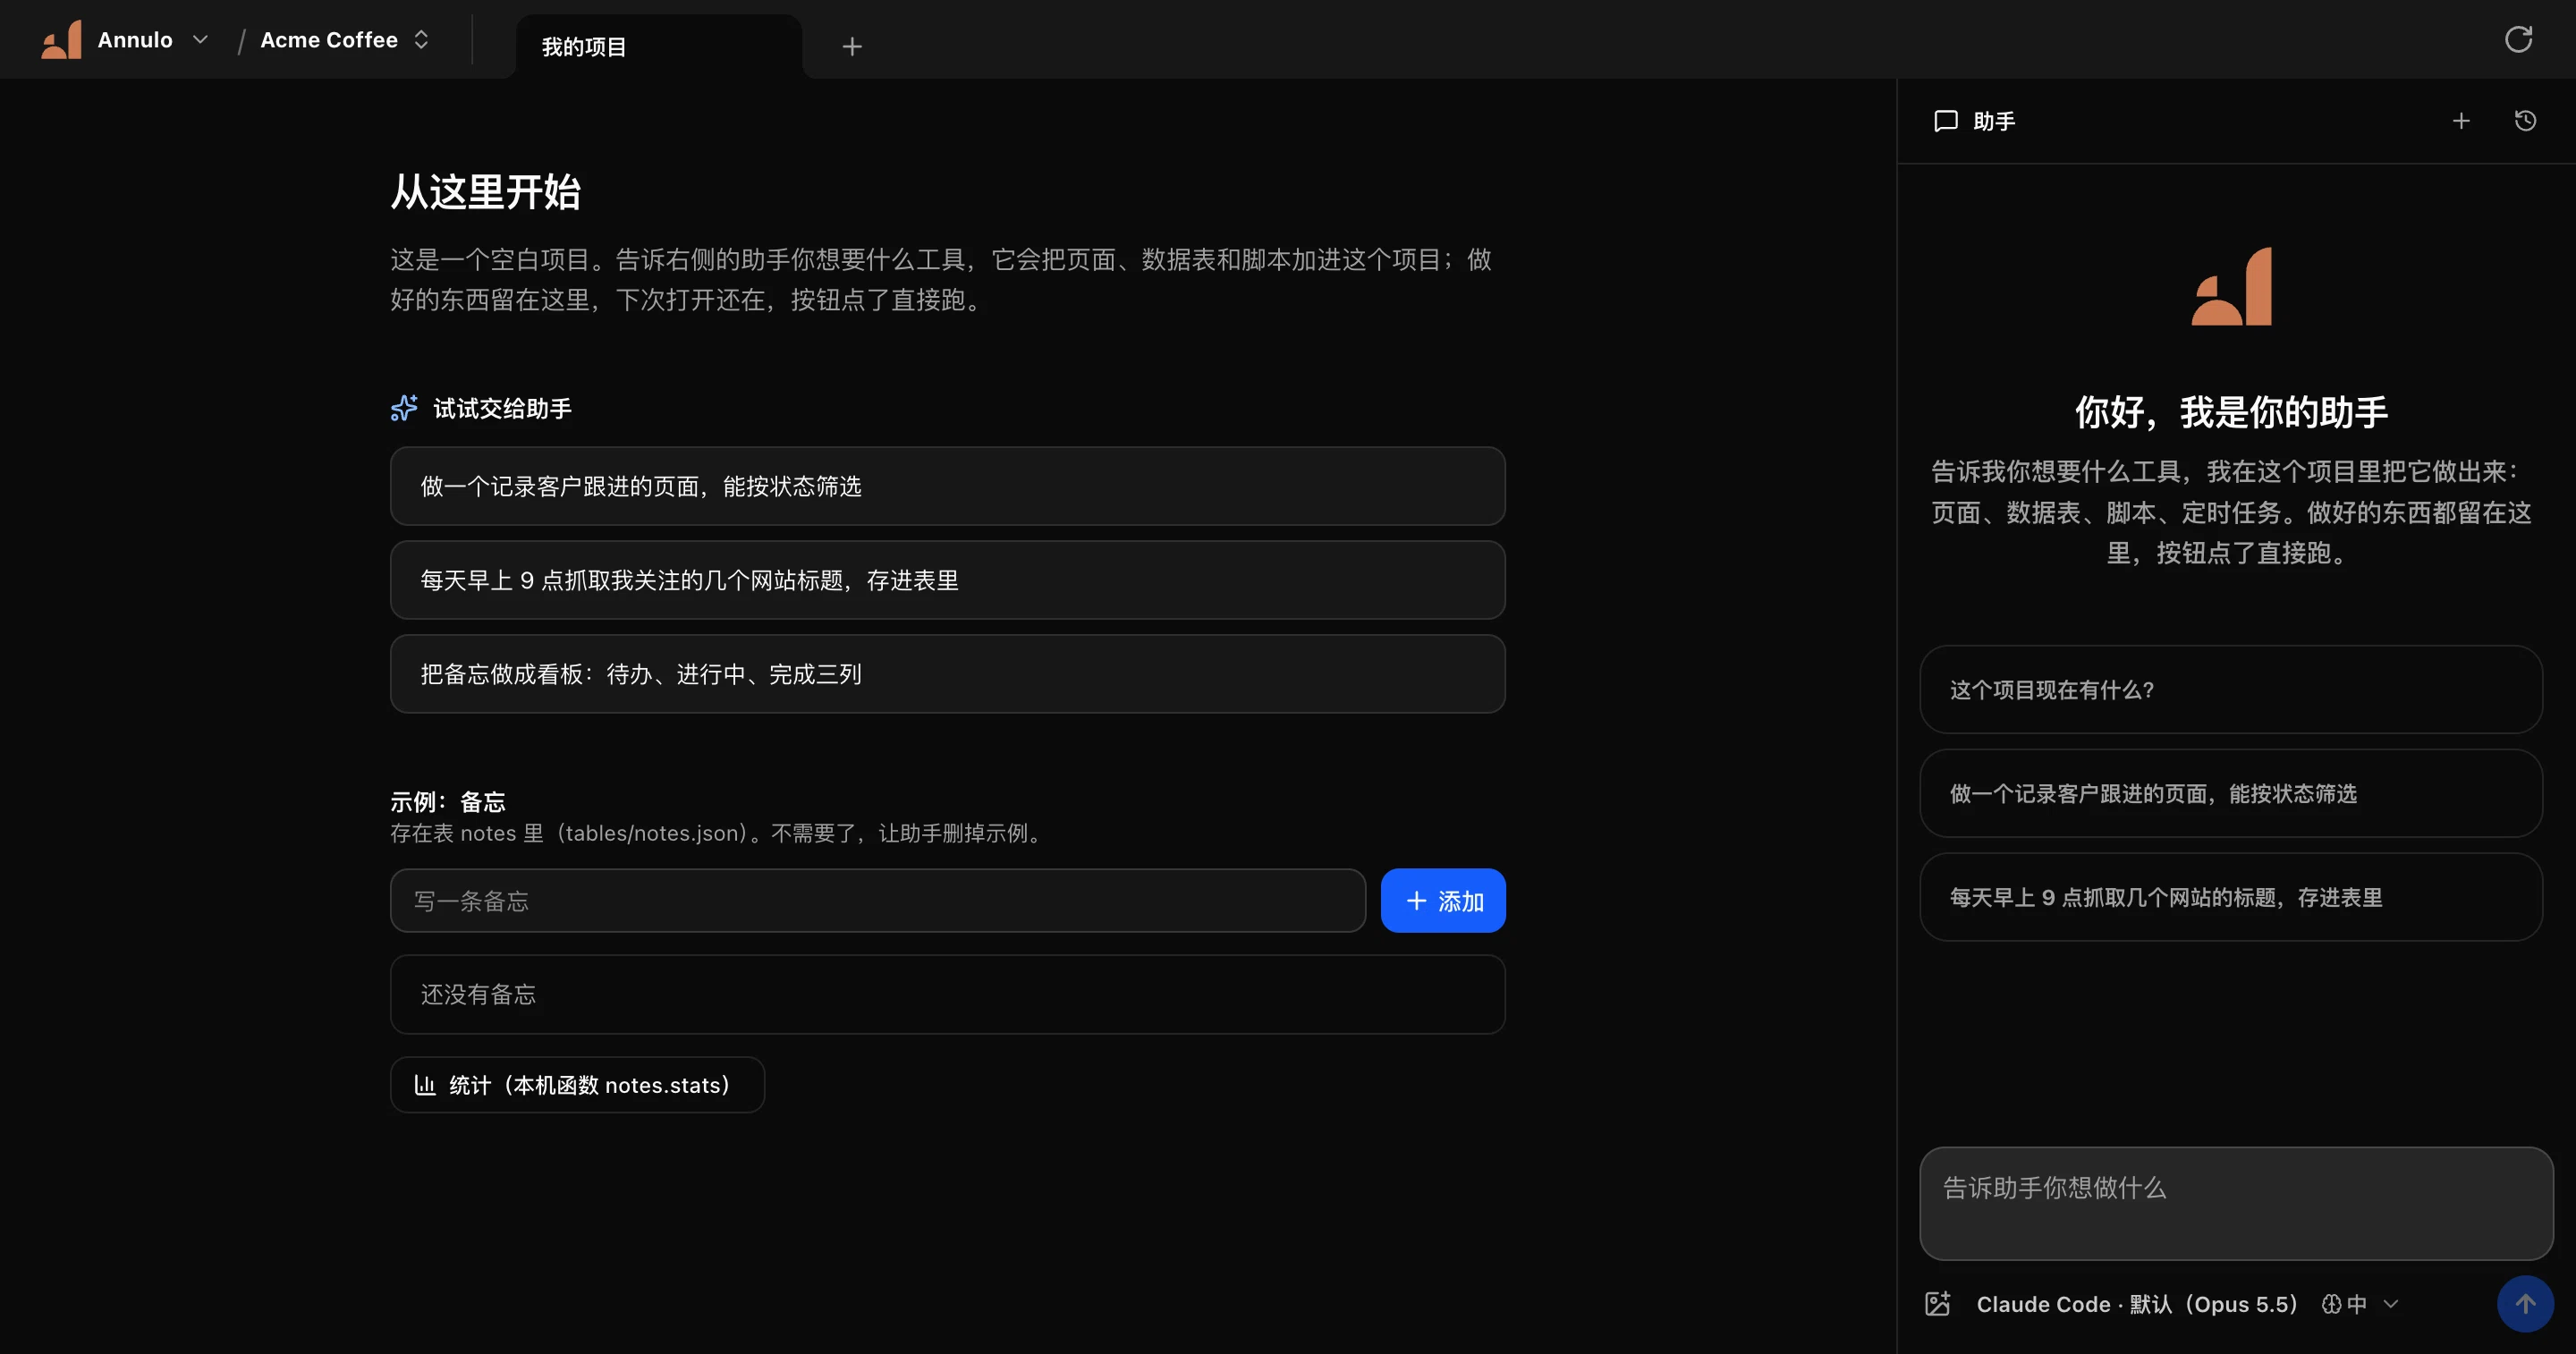Click the blue send arrow button
Image resolution: width=2576 pixels, height=1354 pixels.
click(x=2525, y=1304)
